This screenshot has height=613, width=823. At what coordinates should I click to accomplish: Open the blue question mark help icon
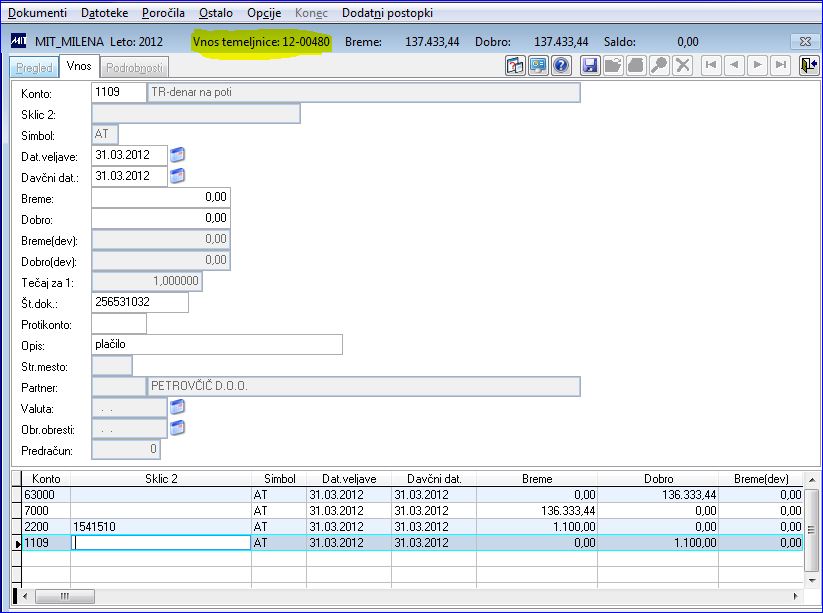click(x=561, y=66)
